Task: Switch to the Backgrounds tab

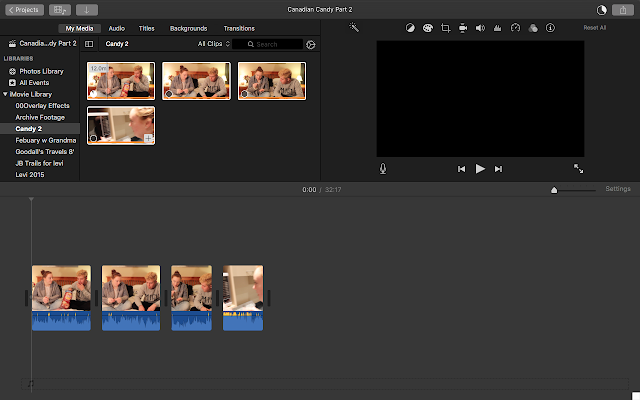Action: coord(189,28)
